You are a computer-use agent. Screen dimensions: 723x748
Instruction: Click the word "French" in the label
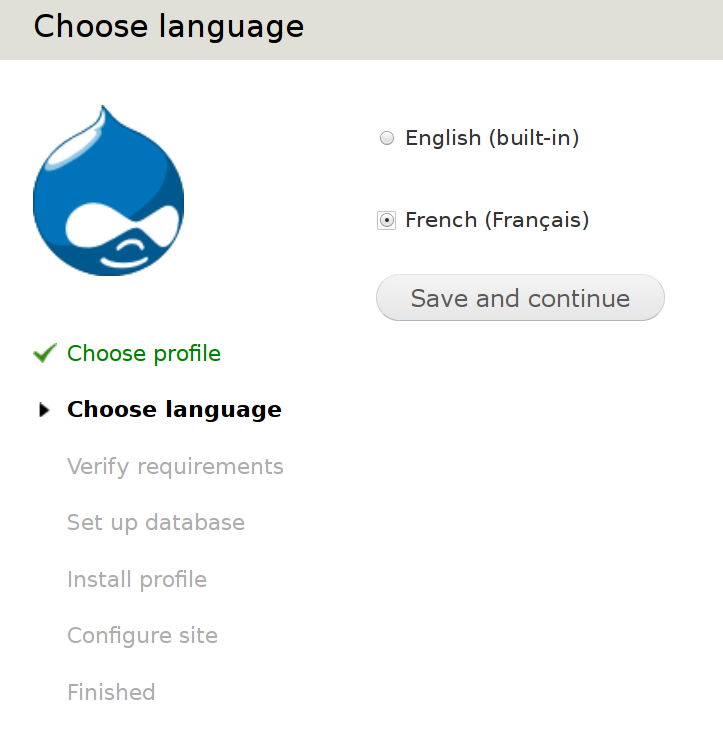[x=441, y=219]
